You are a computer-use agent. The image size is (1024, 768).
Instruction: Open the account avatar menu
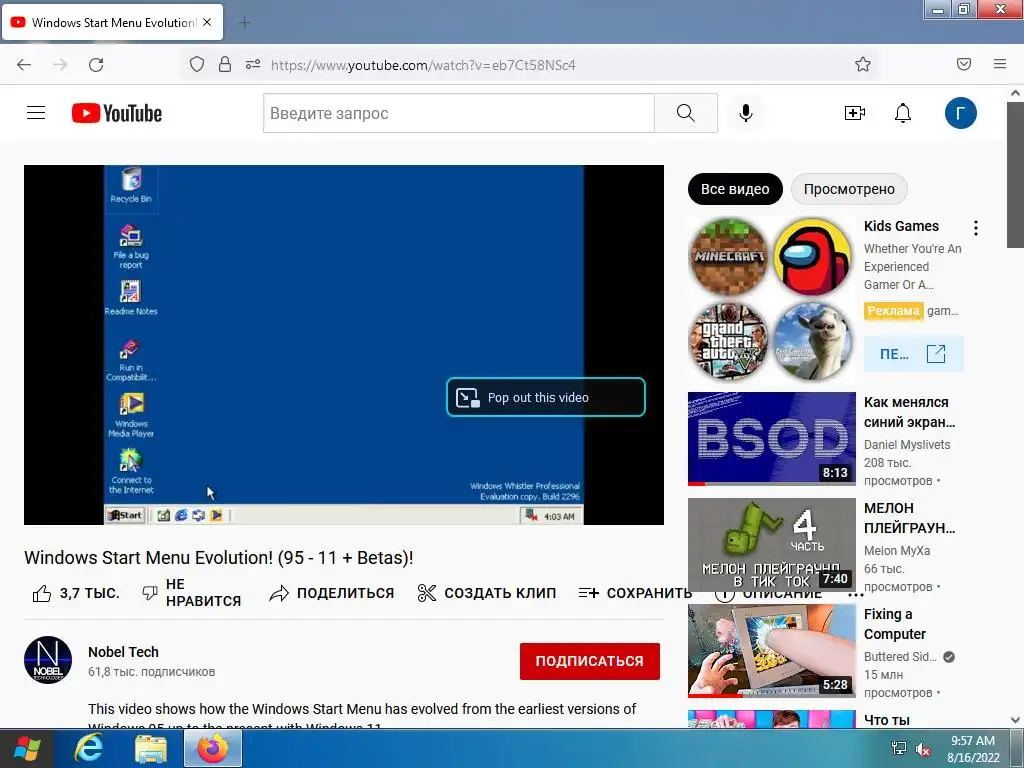pos(961,113)
